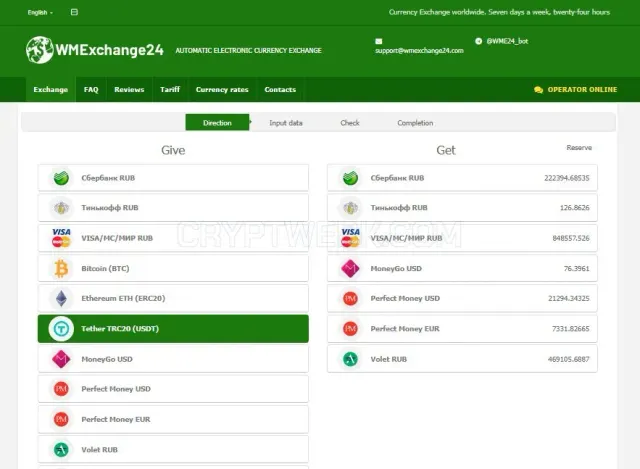This screenshot has width=640, height=469.
Task: Select Perfect Money USD in Get list
Action: pos(462,298)
